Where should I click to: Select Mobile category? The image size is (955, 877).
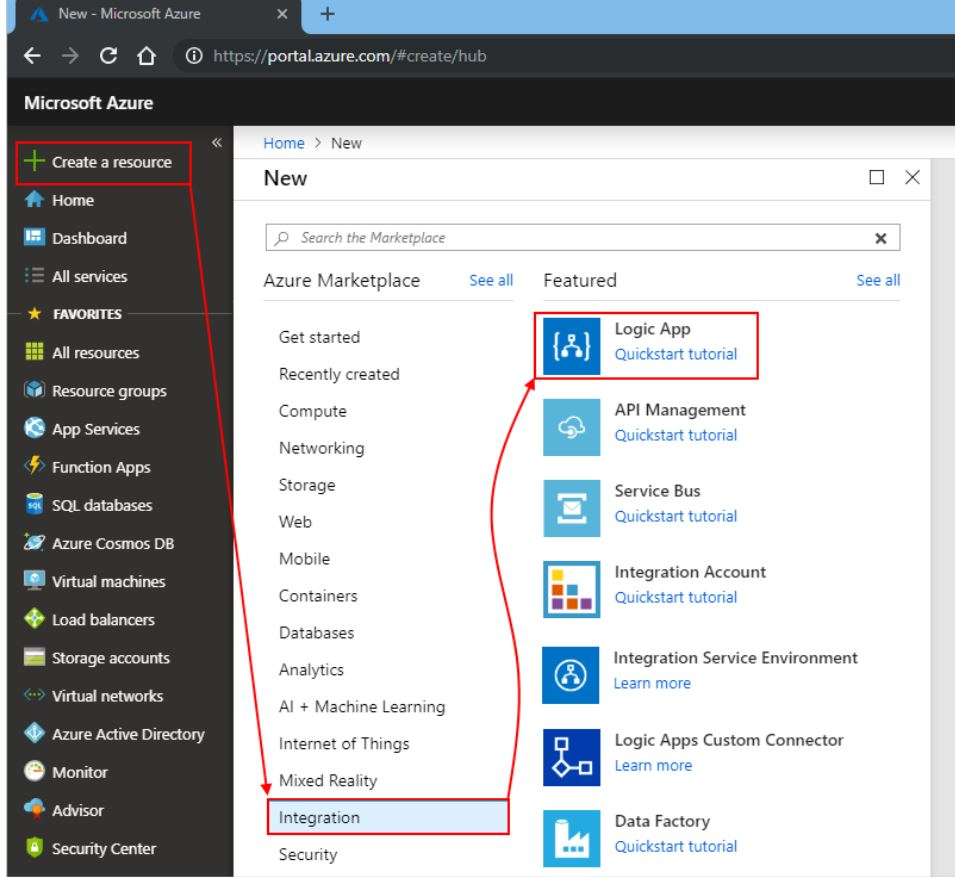[304, 558]
